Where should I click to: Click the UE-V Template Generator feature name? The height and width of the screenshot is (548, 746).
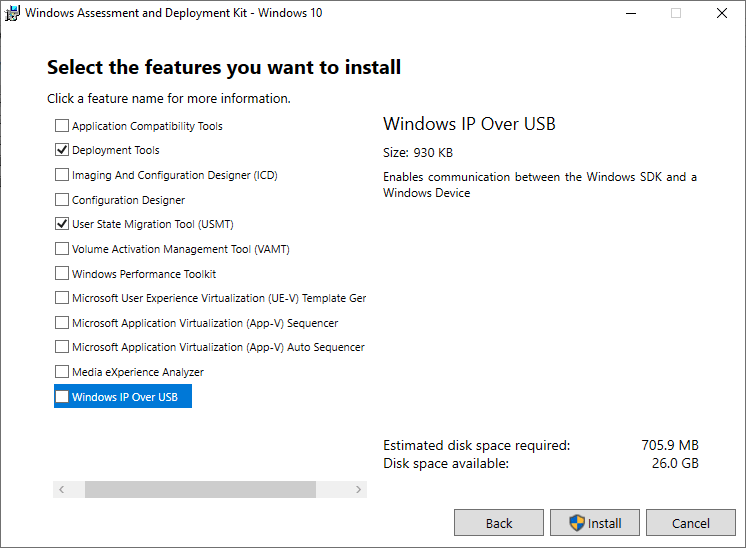[x=218, y=298]
